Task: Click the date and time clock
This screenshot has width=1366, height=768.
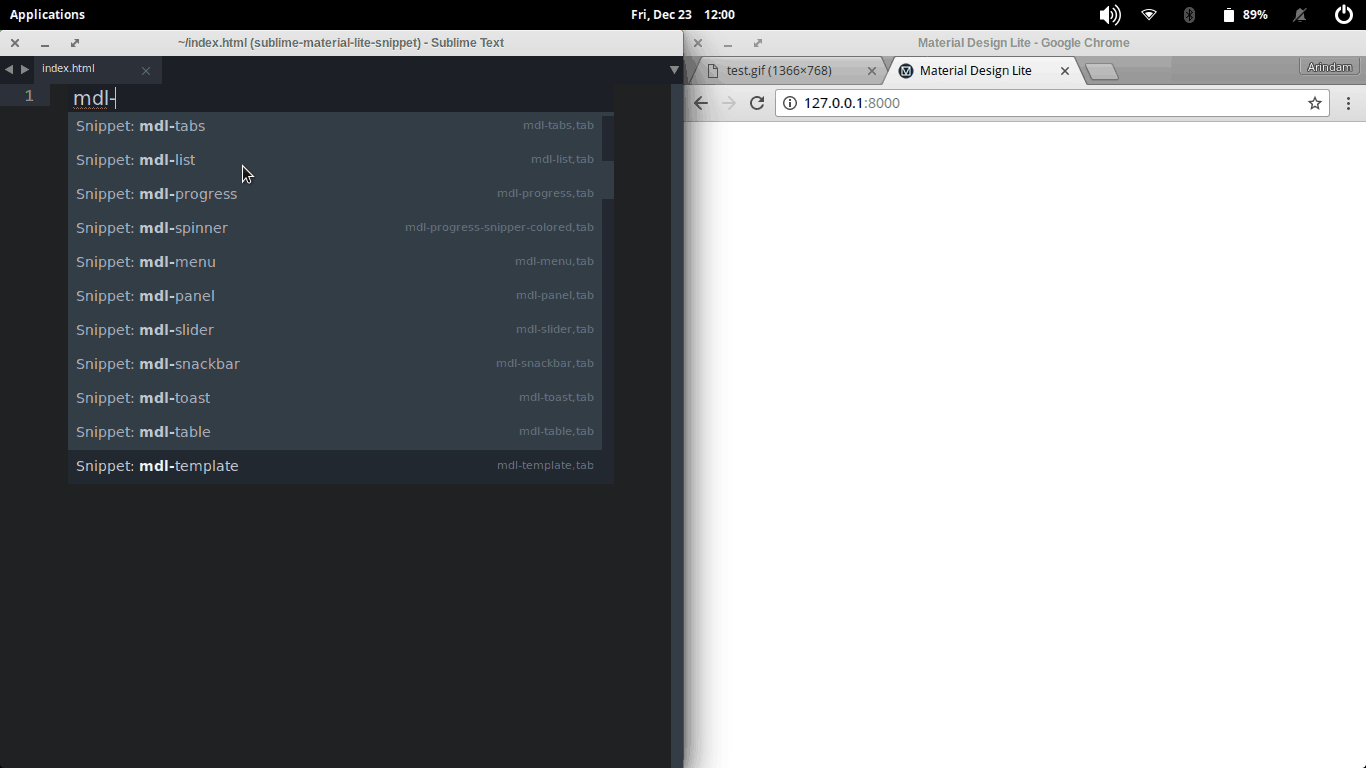Action: (683, 14)
